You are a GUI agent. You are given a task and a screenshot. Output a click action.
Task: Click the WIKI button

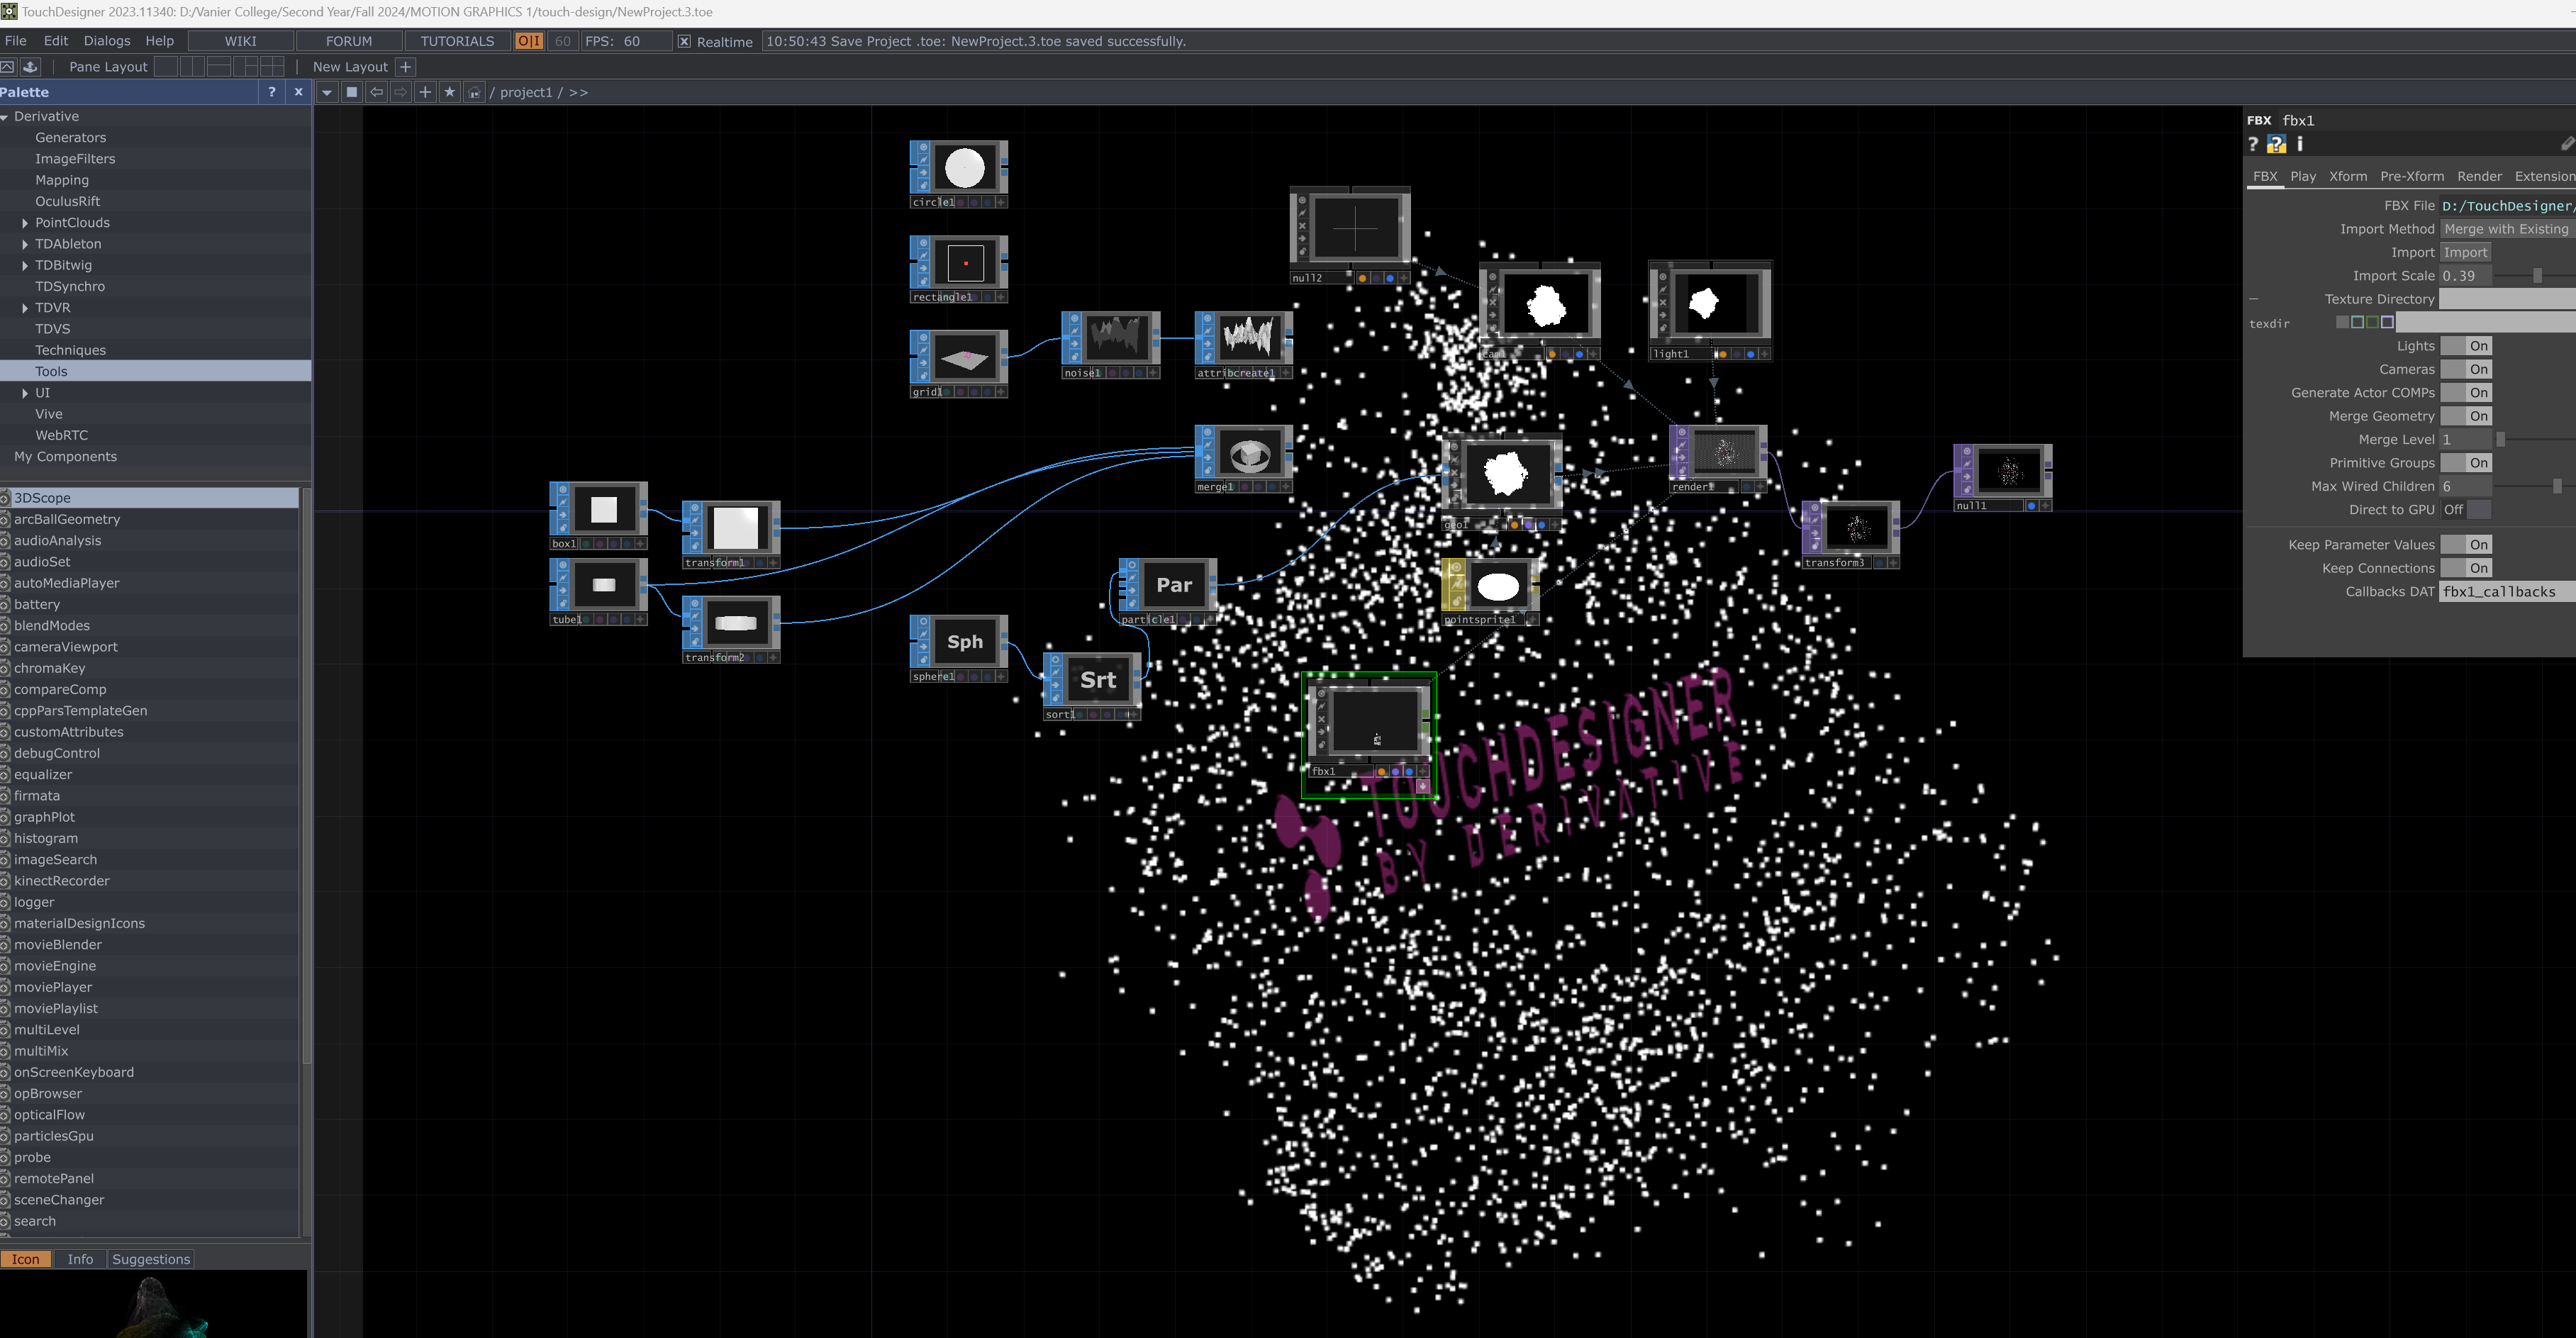(241, 41)
